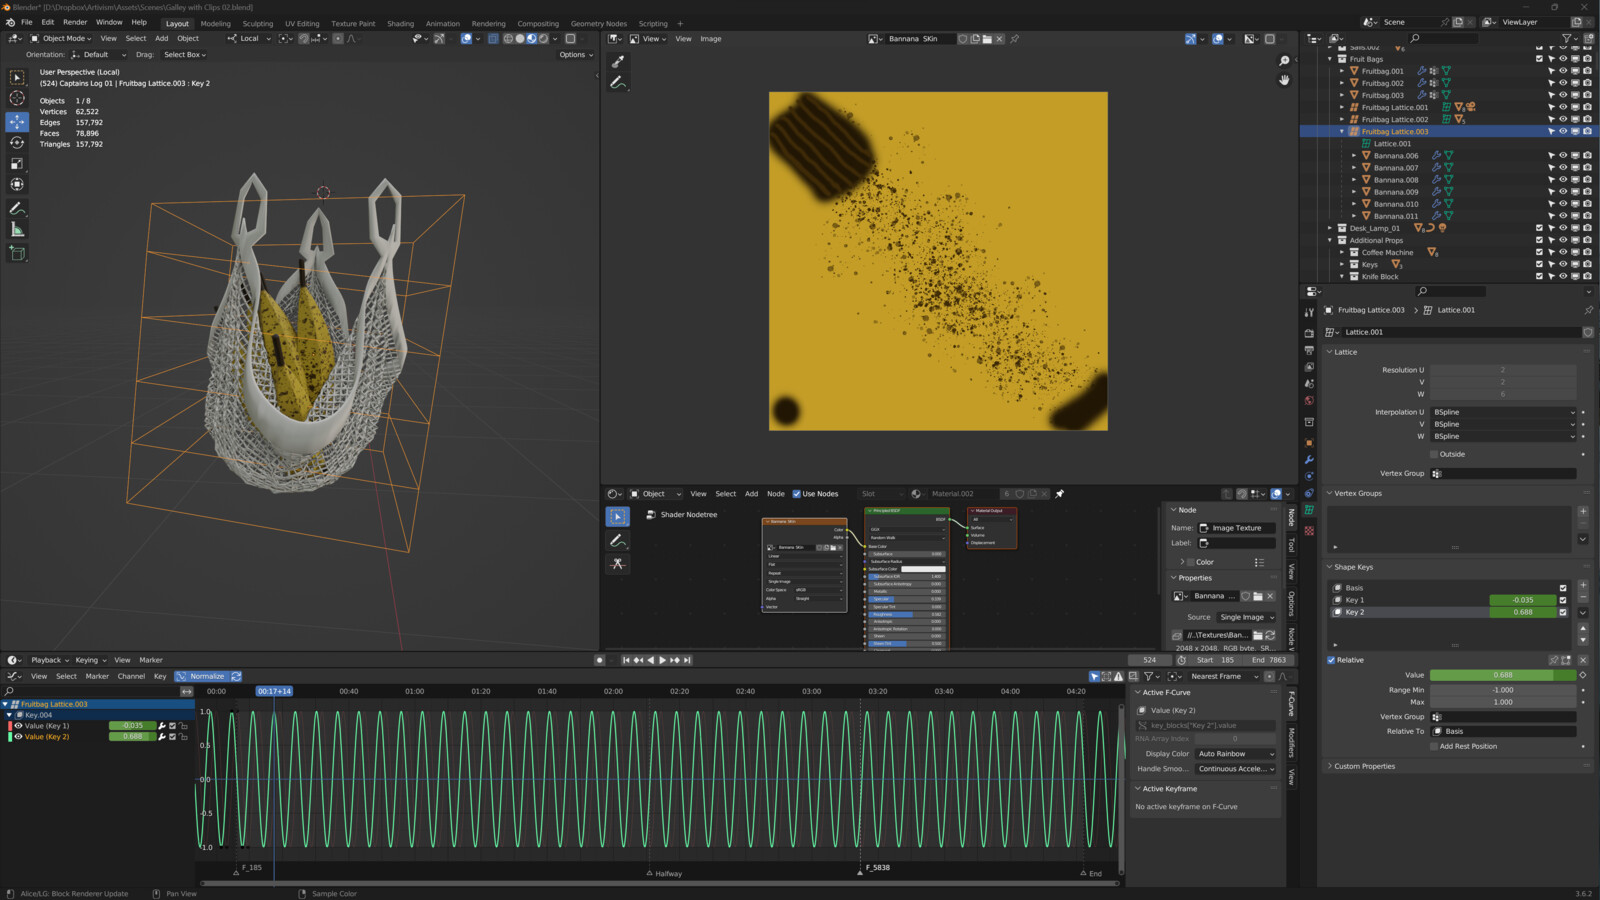This screenshot has width=1600, height=900.
Task: Select the 3D Cursor tool
Action: 17,98
